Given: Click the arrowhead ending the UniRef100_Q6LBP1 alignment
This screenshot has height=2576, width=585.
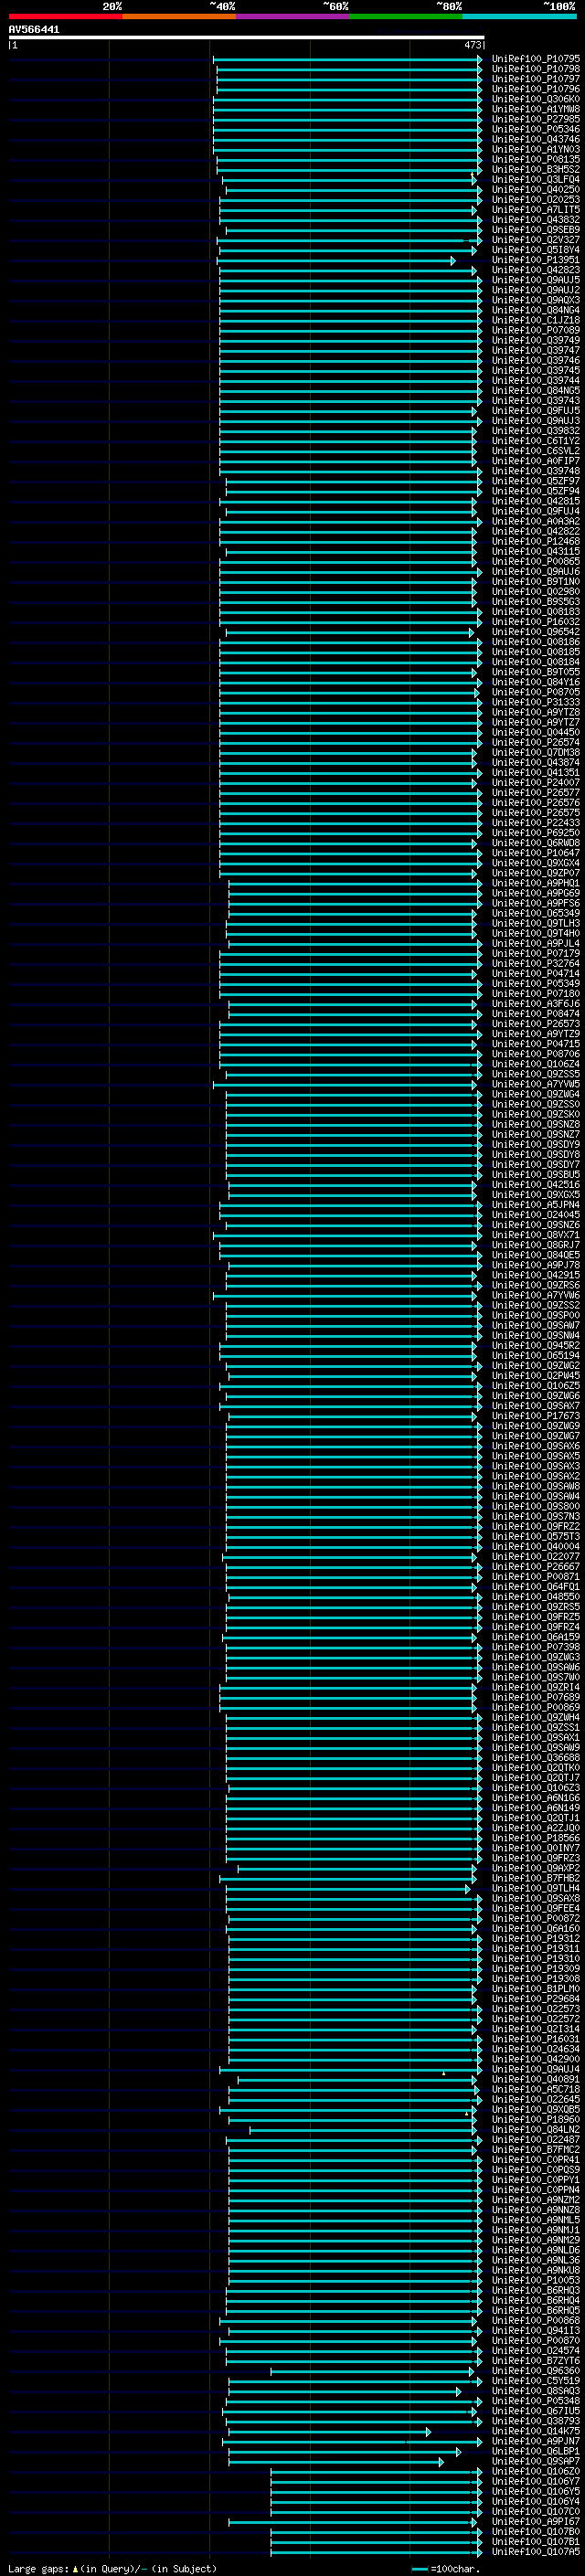Looking at the screenshot, I should coord(459,2451).
